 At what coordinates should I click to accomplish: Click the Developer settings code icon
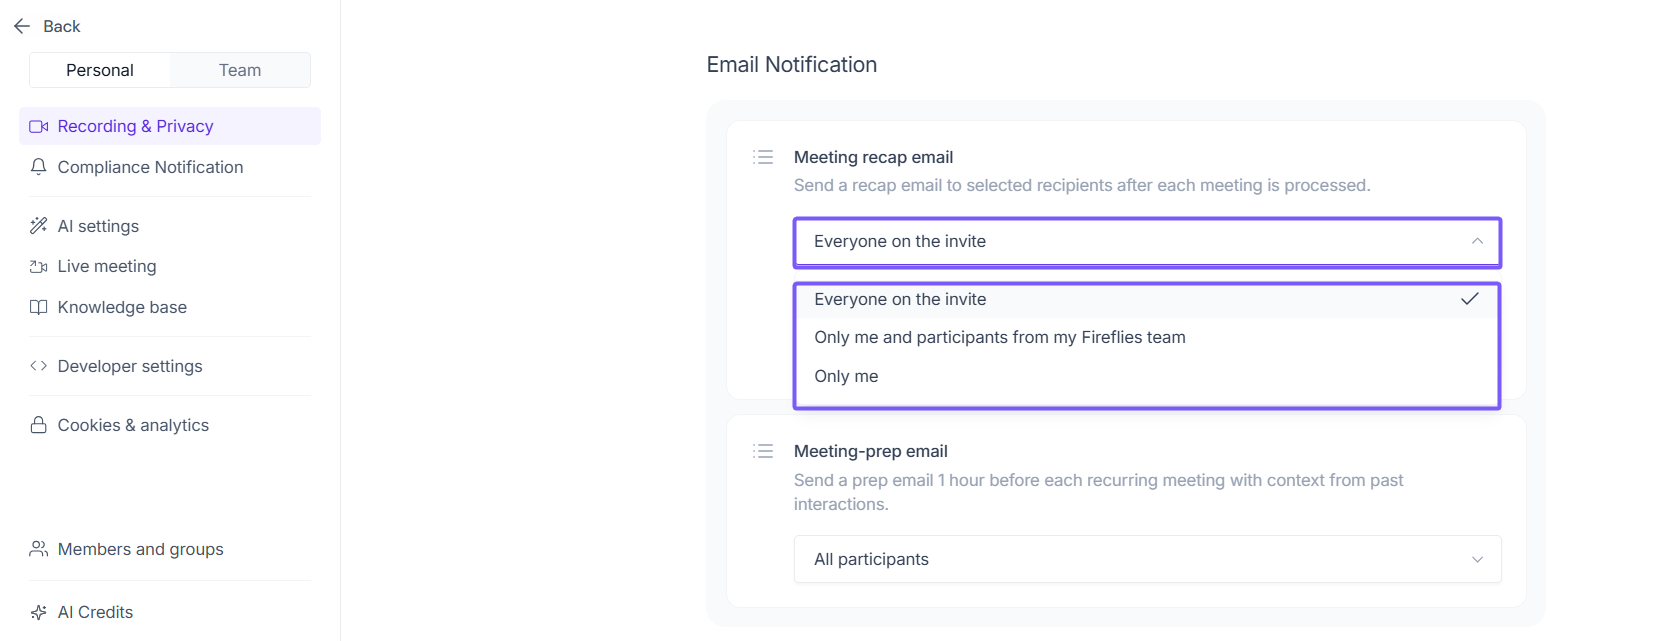pos(39,366)
